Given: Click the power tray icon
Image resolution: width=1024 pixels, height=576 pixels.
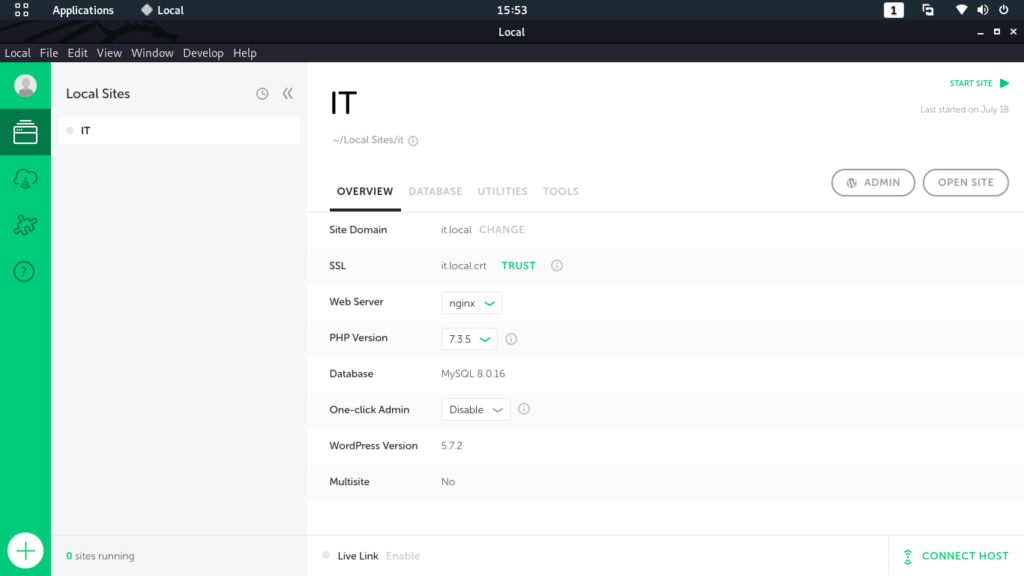Looking at the screenshot, I should pyautogui.click(x=1004, y=10).
